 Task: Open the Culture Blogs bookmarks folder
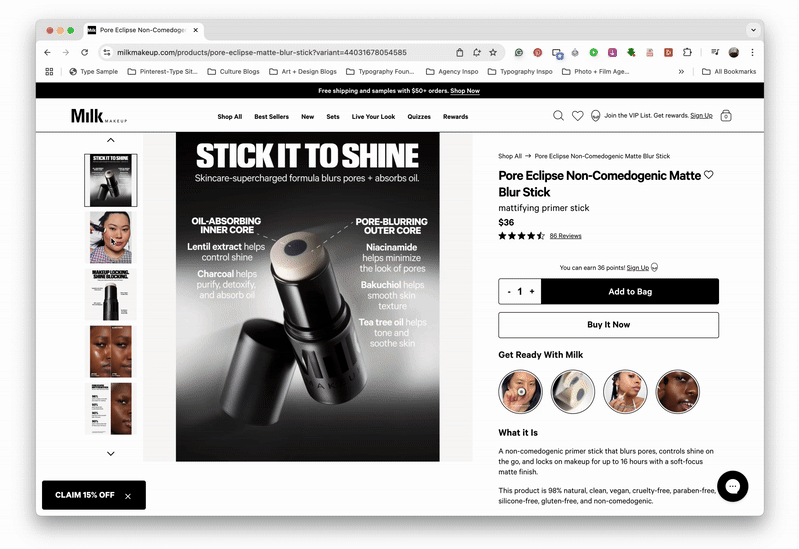click(233, 72)
